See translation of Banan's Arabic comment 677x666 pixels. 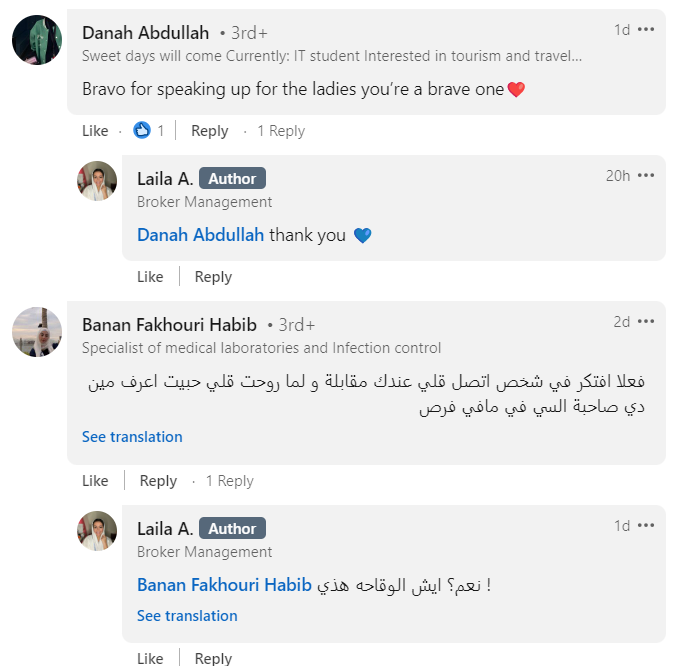132,437
